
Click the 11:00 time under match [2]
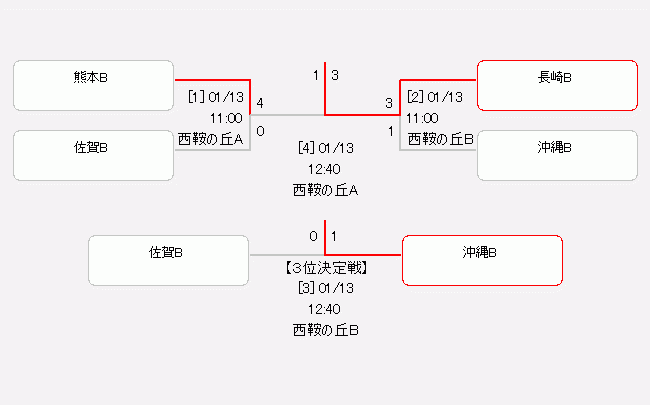click(422, 118)
